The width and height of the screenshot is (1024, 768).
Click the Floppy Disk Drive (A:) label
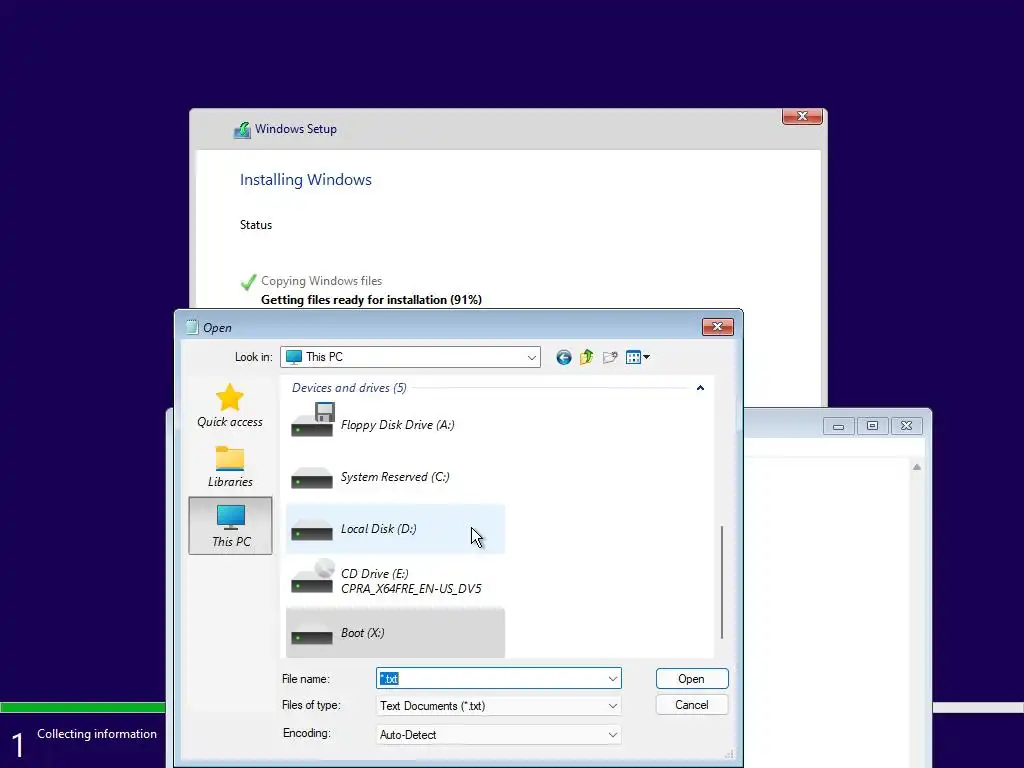click(x=398, y=425)
